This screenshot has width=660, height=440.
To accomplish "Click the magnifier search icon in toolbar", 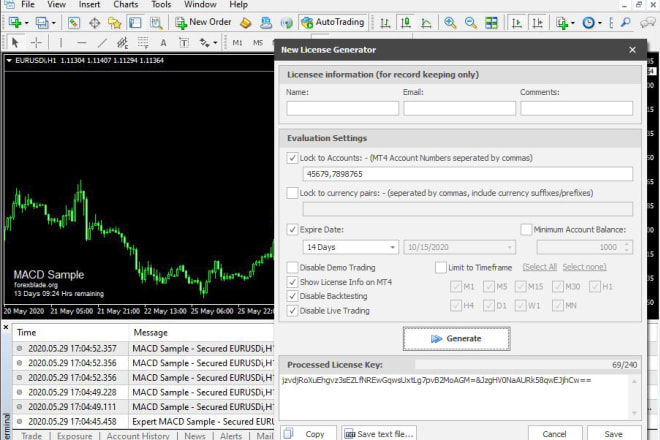I will 626,22.
